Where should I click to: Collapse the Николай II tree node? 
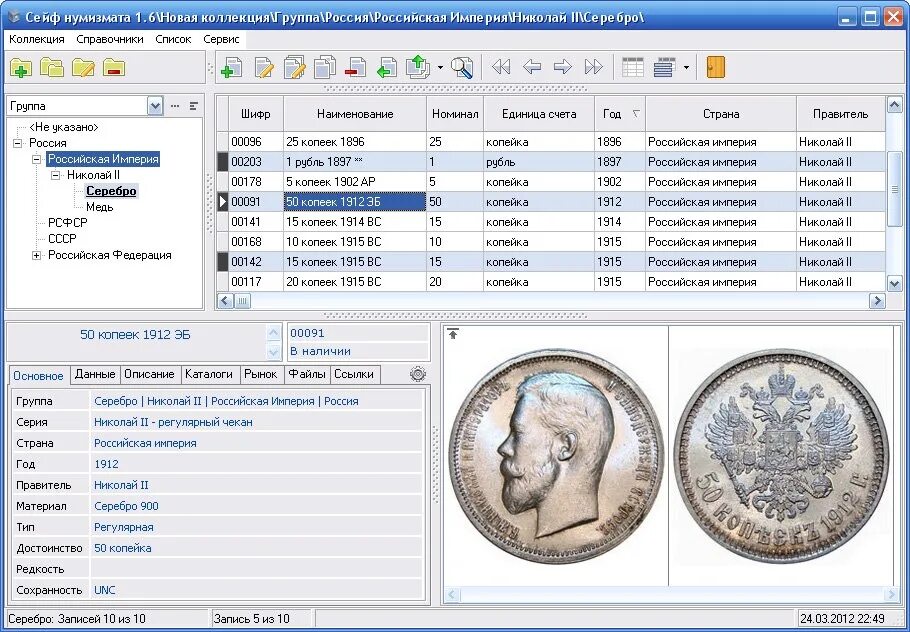[56, 175]
